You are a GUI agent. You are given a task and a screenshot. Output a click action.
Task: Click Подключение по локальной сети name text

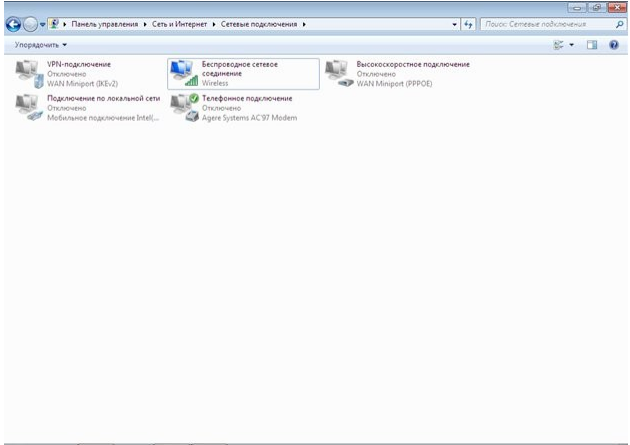[x=104, y=98]
